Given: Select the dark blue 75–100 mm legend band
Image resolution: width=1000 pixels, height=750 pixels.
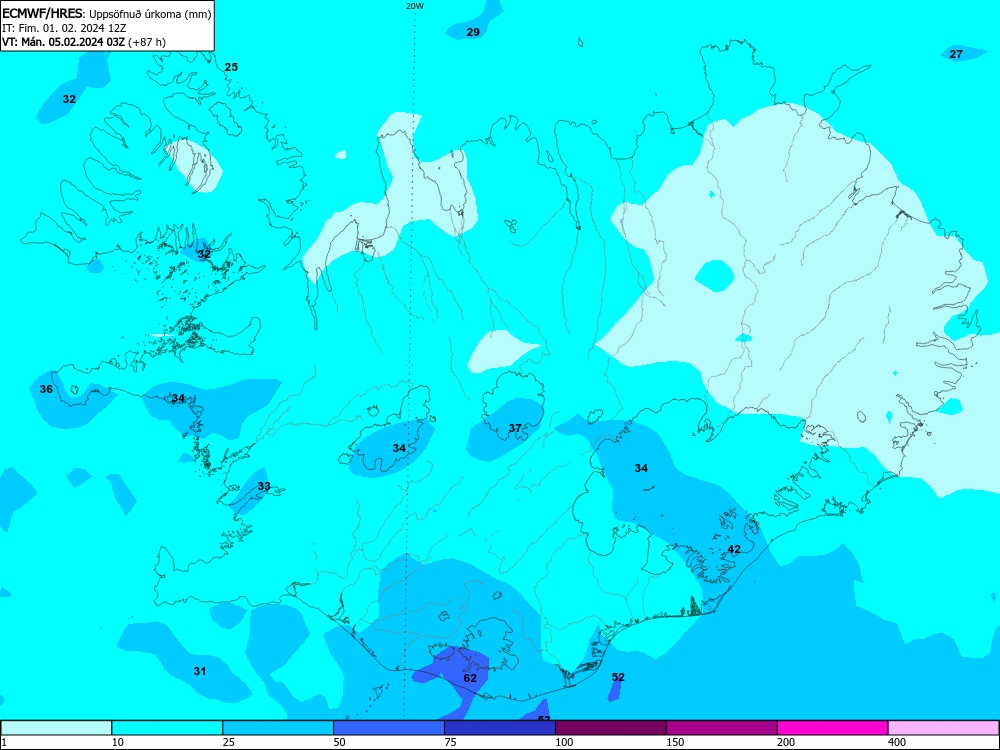Looking at the screenshot, I should (x=500, y=728).
